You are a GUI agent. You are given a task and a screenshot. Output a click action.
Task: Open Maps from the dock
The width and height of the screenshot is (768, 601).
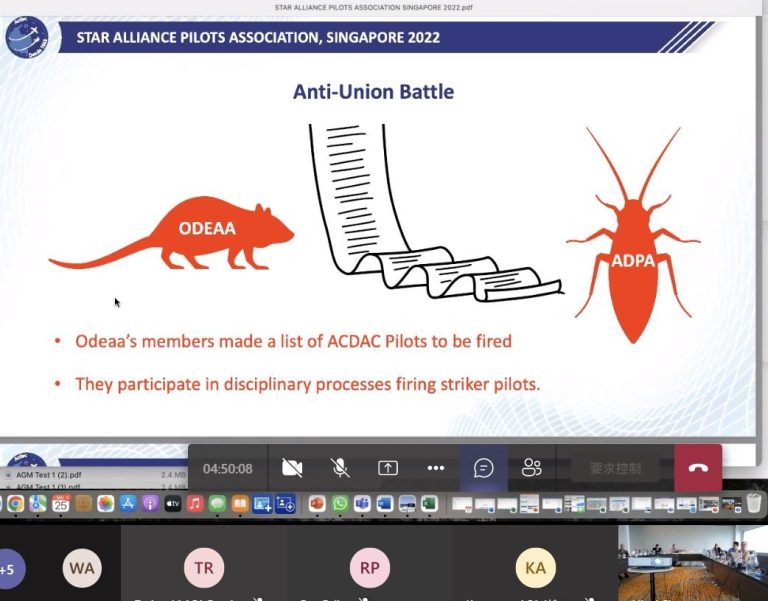click(38, 504)
